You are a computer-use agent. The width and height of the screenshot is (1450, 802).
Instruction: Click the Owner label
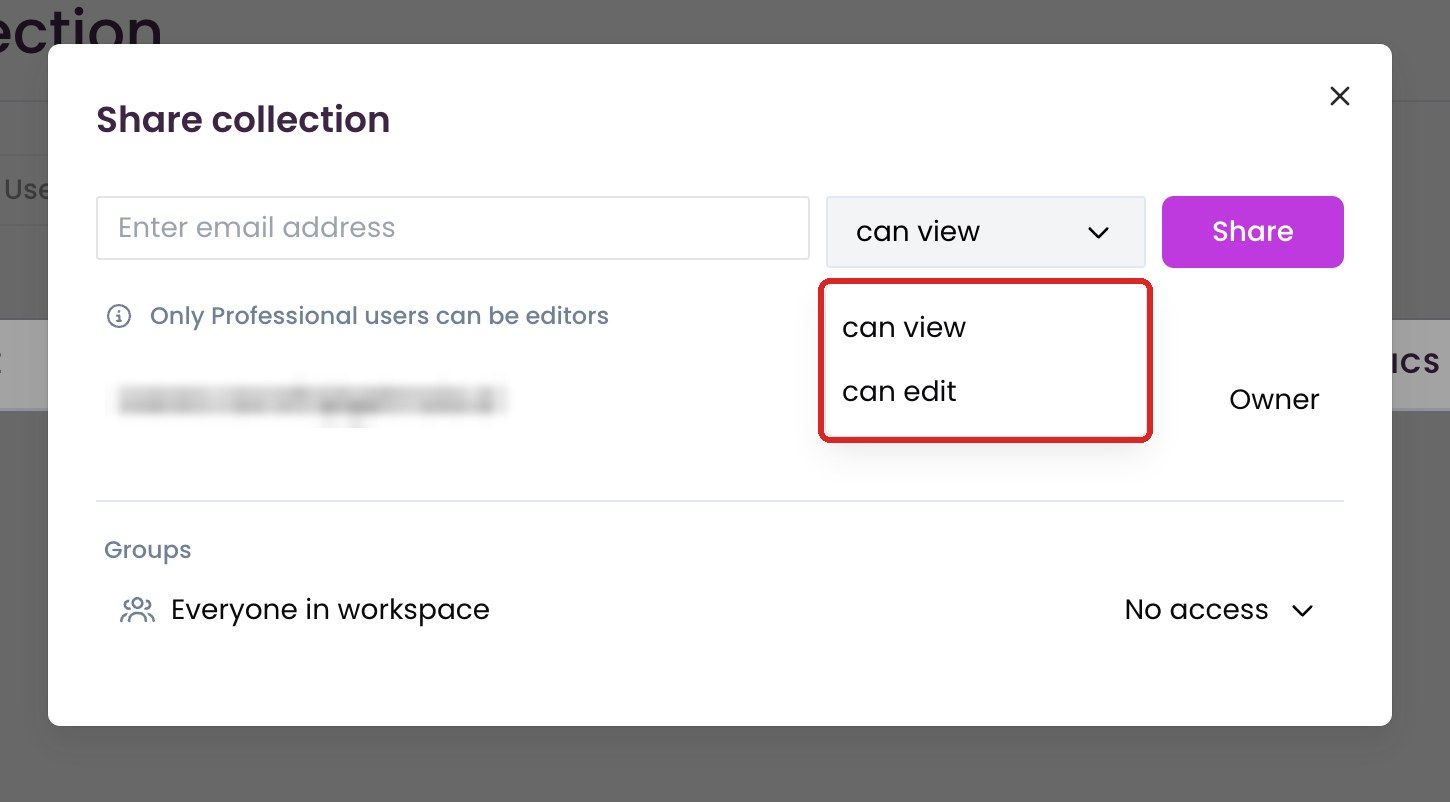(1274, 400)
